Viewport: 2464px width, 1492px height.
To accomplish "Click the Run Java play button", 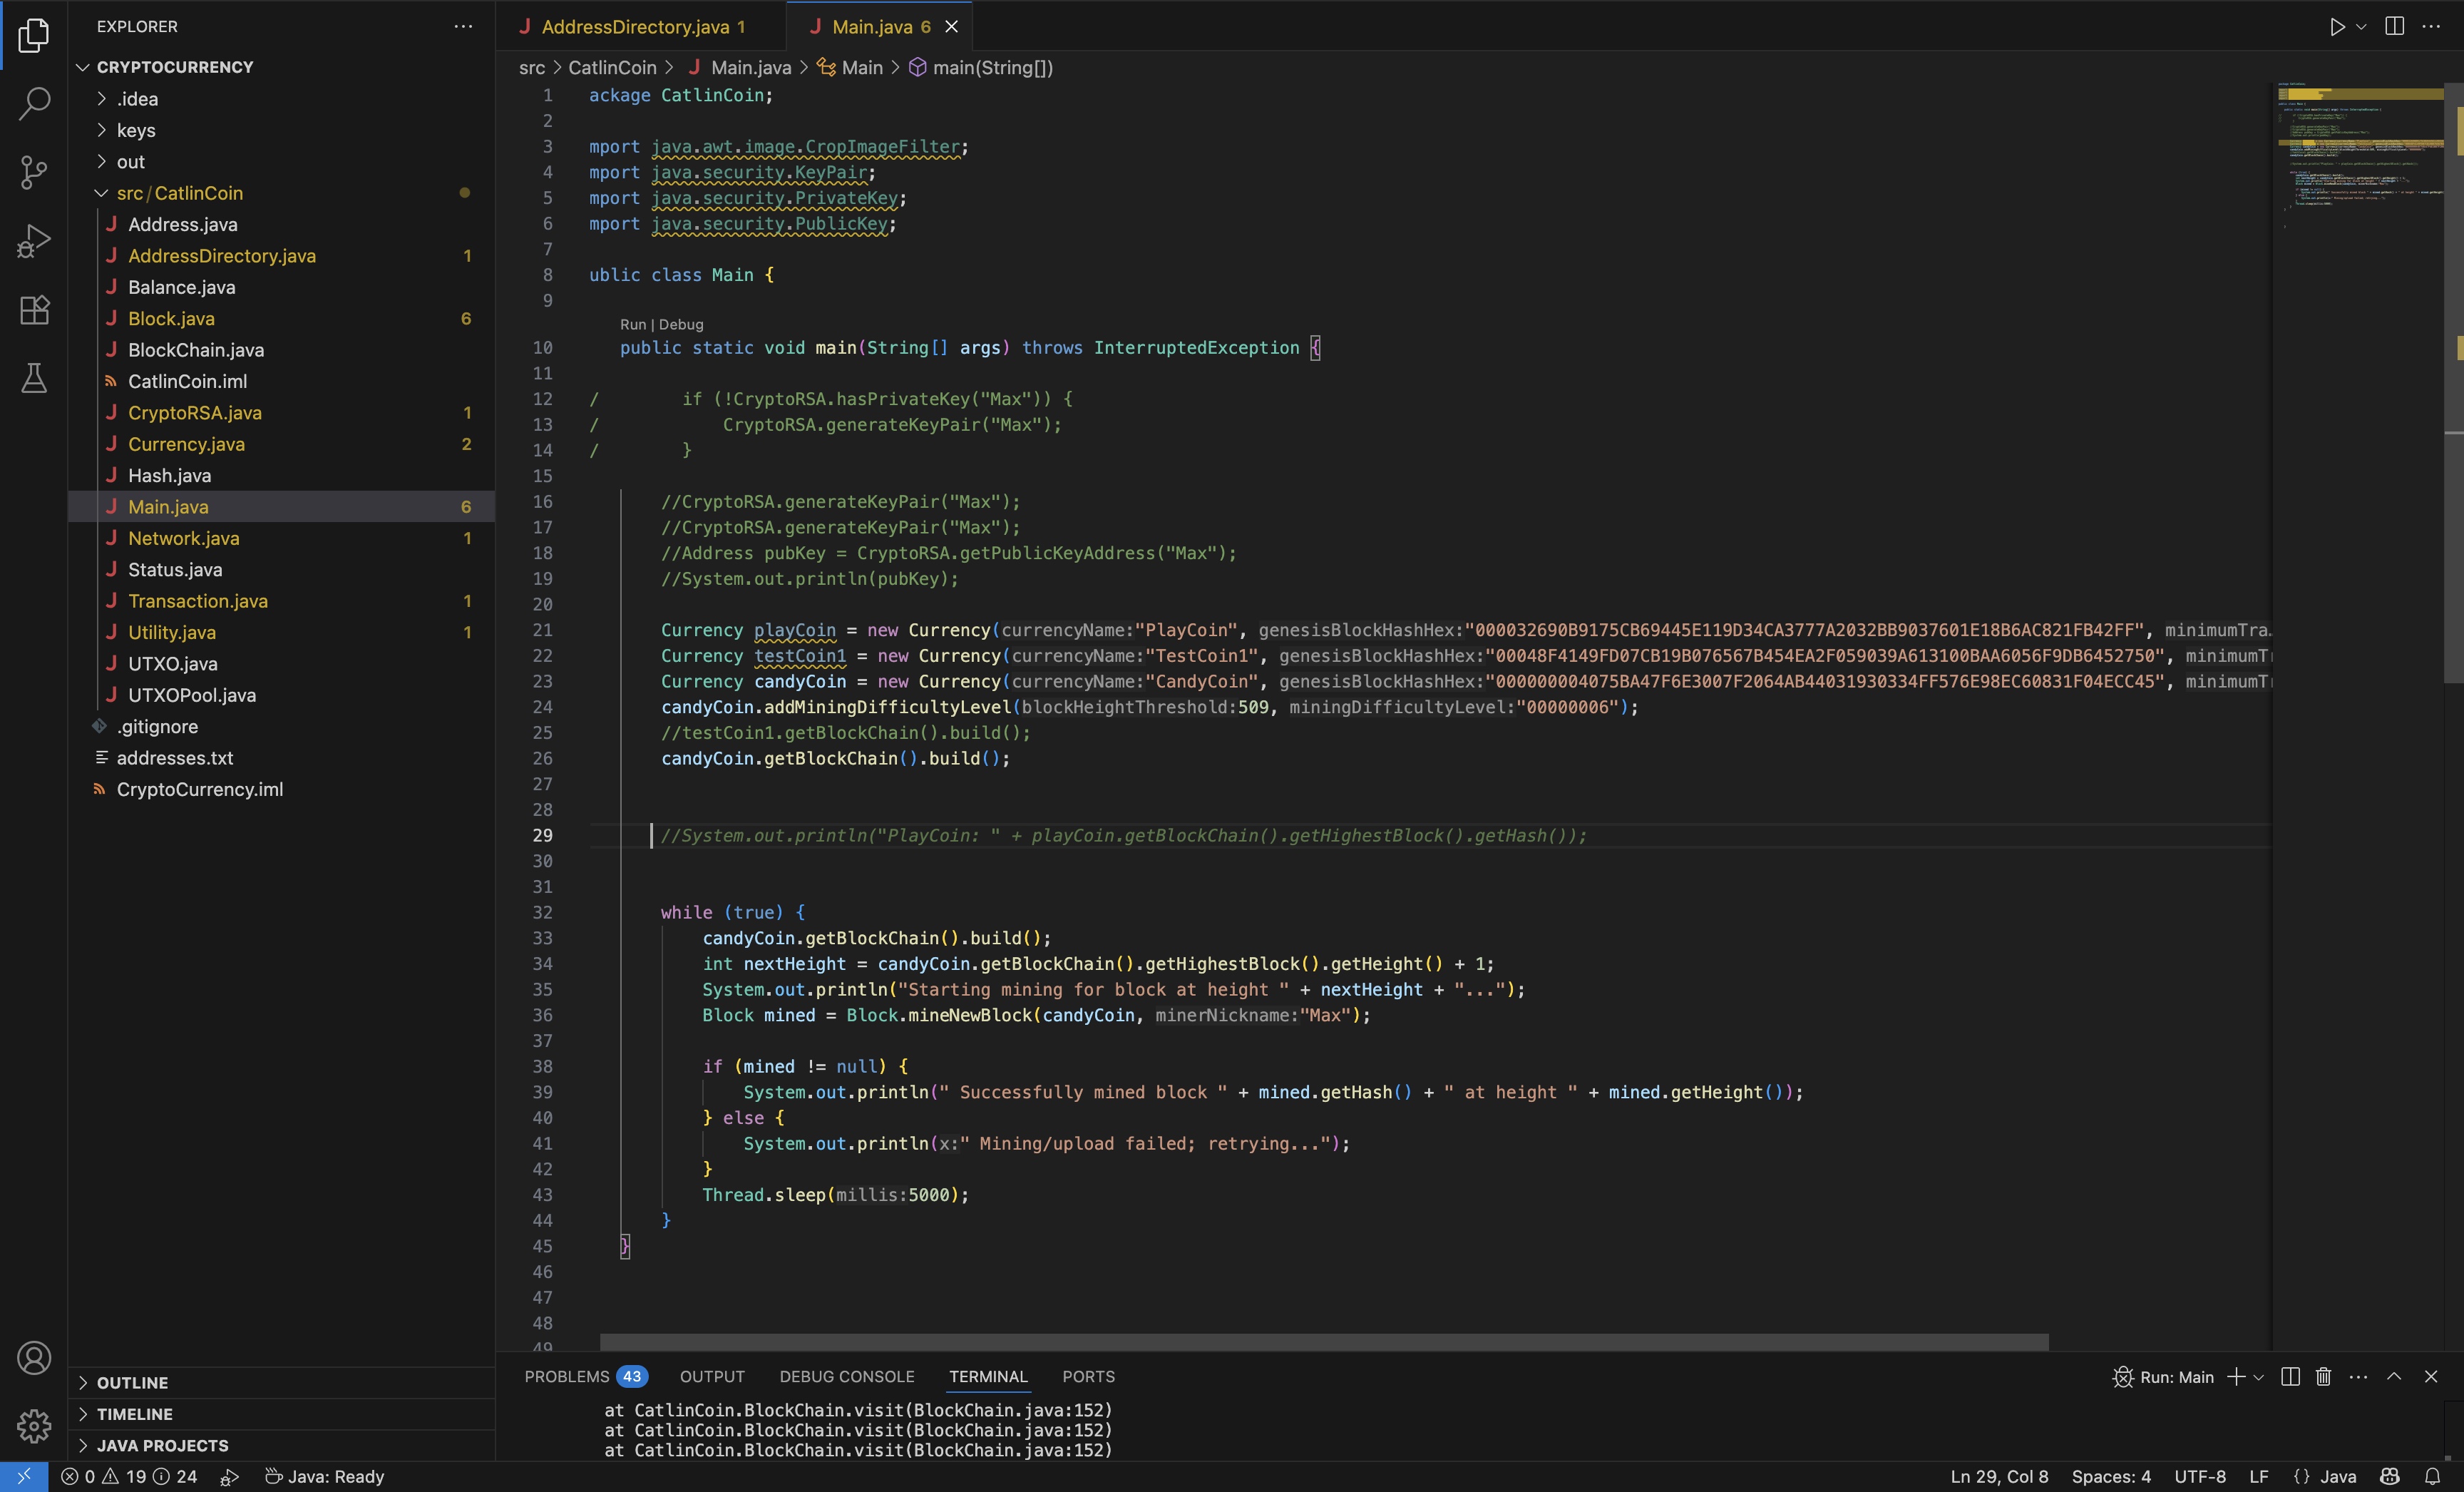I will [2336, 27].
